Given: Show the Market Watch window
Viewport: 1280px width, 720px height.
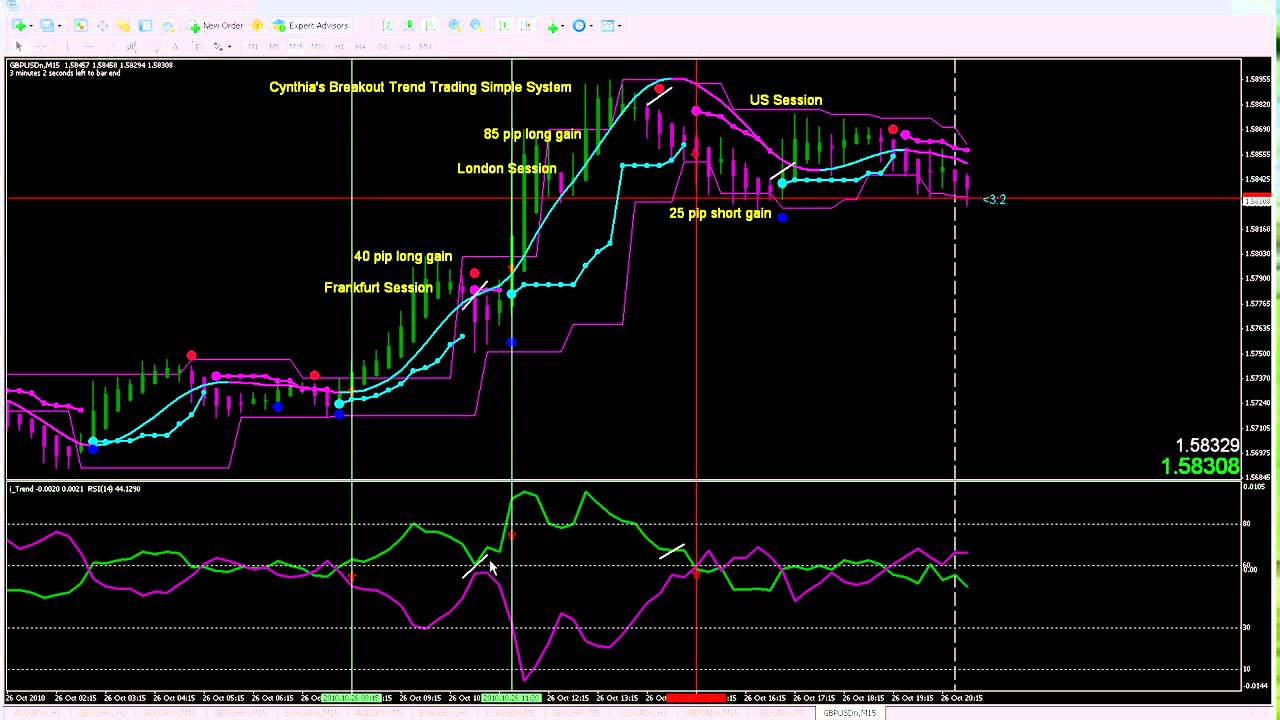Looking at the screenshot, I should [80, 25].
